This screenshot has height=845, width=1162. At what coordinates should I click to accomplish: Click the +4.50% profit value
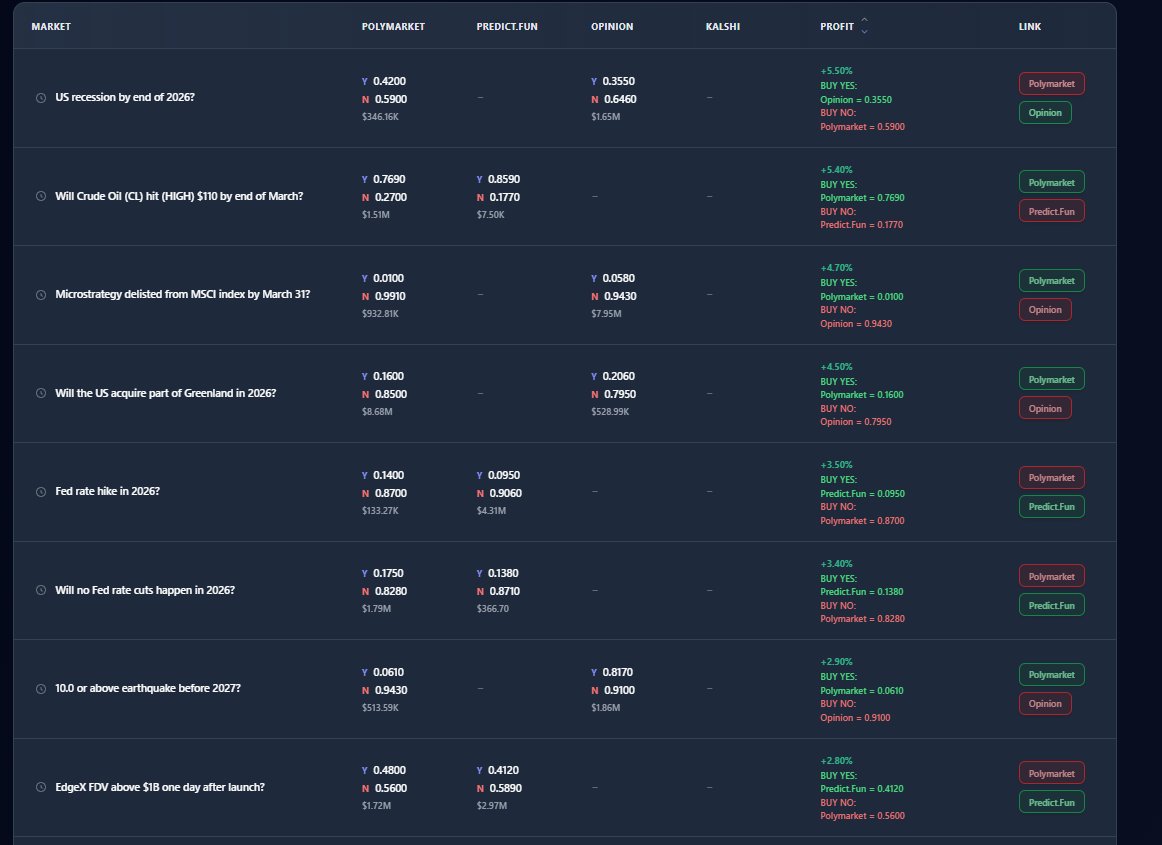pos(836,367)
